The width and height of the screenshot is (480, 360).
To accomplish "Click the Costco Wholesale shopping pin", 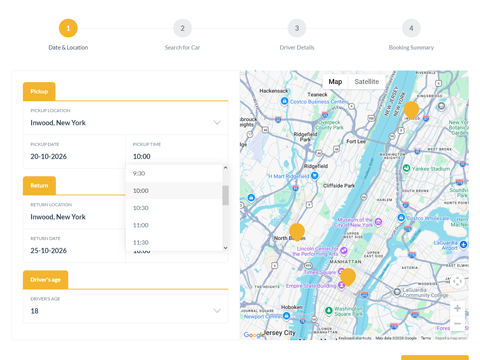I will [x=401, y=218].
